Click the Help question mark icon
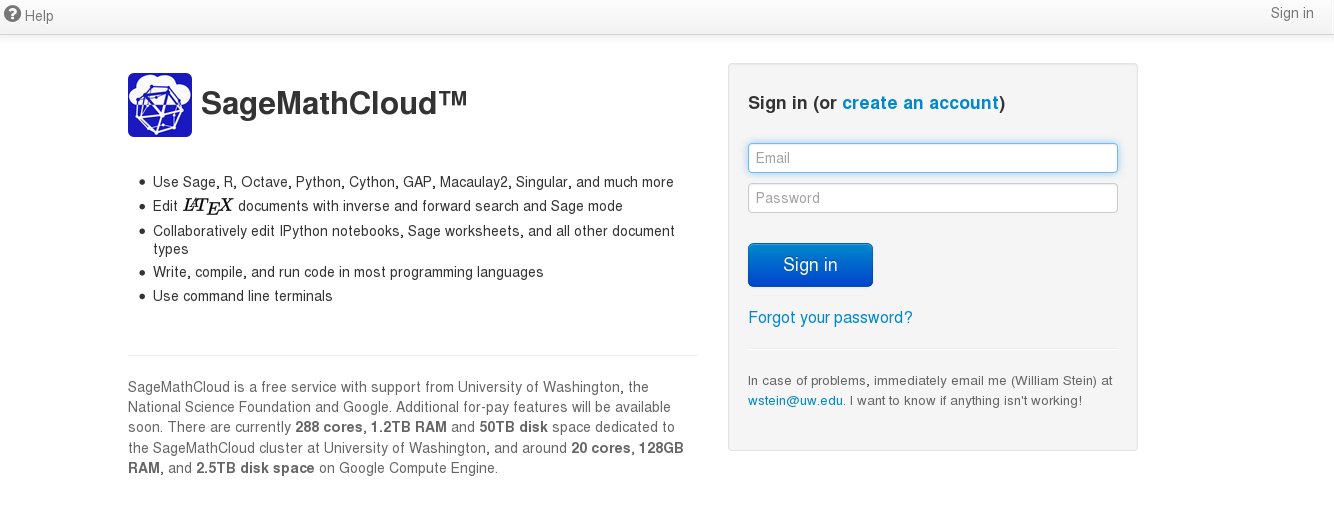 pyautogui.click(x=12, y=14)
